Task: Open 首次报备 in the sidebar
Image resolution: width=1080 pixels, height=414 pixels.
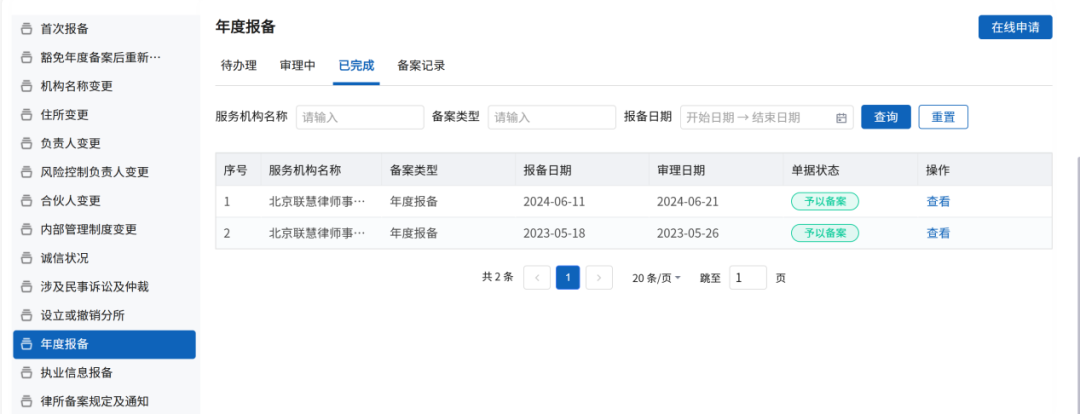Action: coord(104,29)
